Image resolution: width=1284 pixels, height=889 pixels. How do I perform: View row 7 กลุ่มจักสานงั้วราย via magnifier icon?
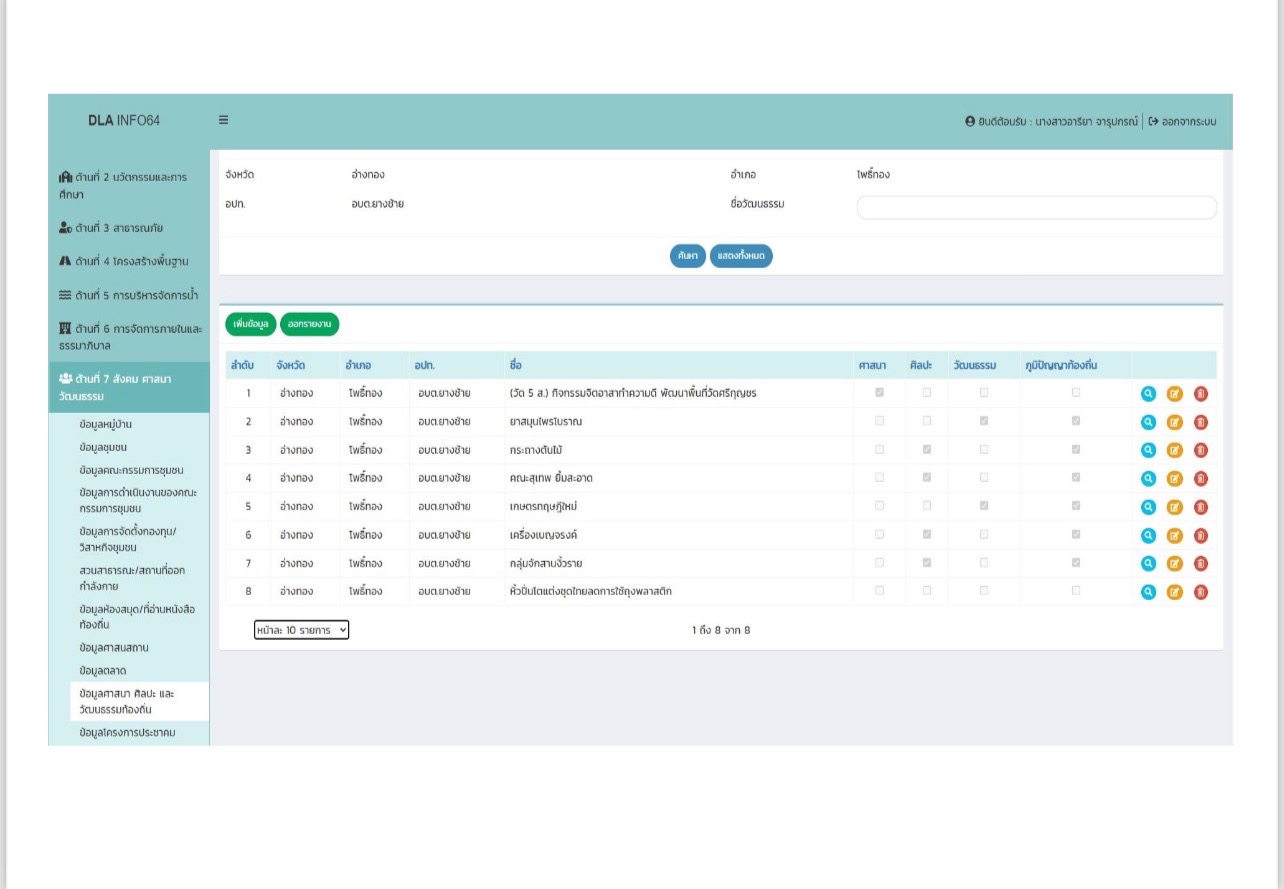click(1148, 563)
